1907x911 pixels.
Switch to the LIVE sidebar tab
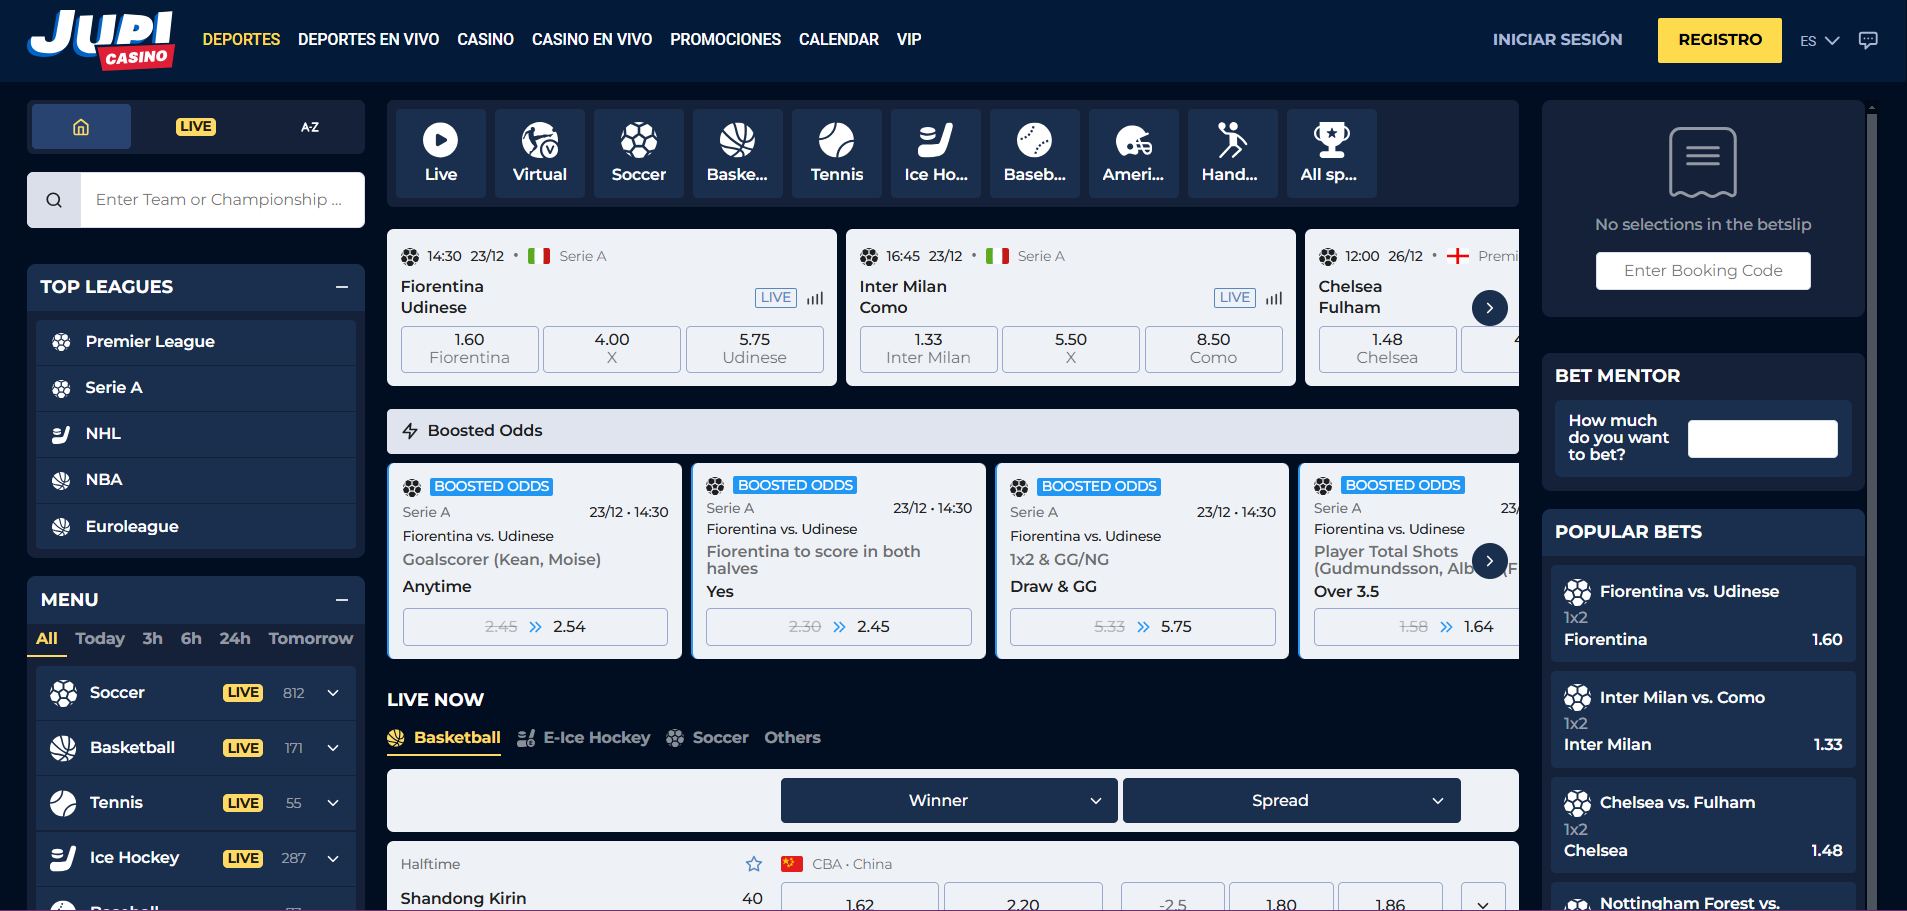[196, 127]
